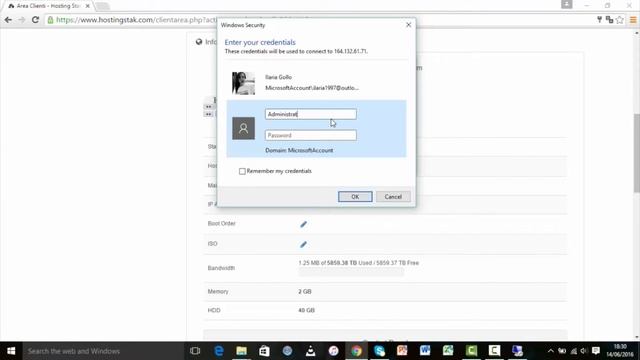Click the Memory value 2 GB
640x360 pixels.
coord(305,291)
